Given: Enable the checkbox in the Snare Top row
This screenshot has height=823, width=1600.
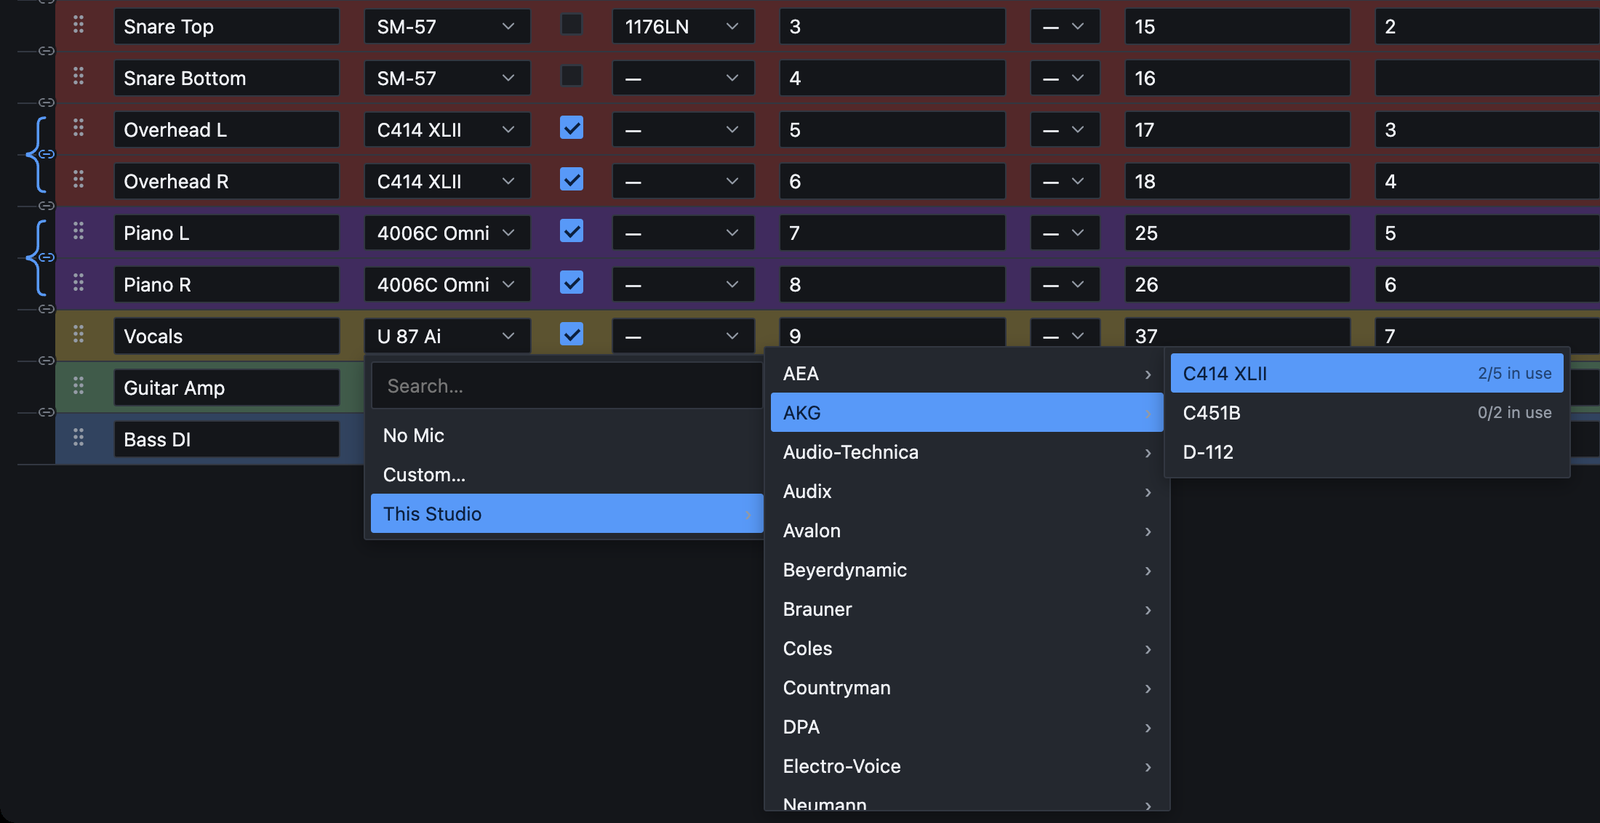Looking at the screenshot, I should pyautogui.click(x=572, y=24).
